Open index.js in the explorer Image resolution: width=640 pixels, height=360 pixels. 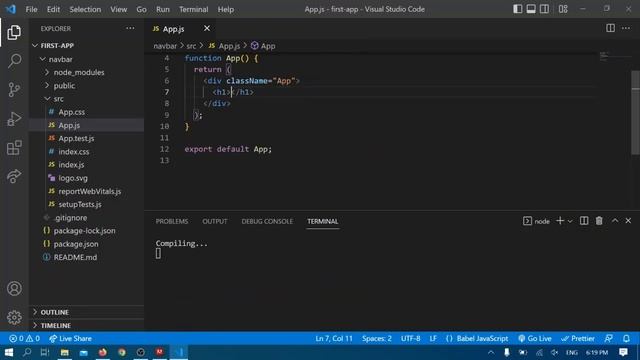click(86, 165)
